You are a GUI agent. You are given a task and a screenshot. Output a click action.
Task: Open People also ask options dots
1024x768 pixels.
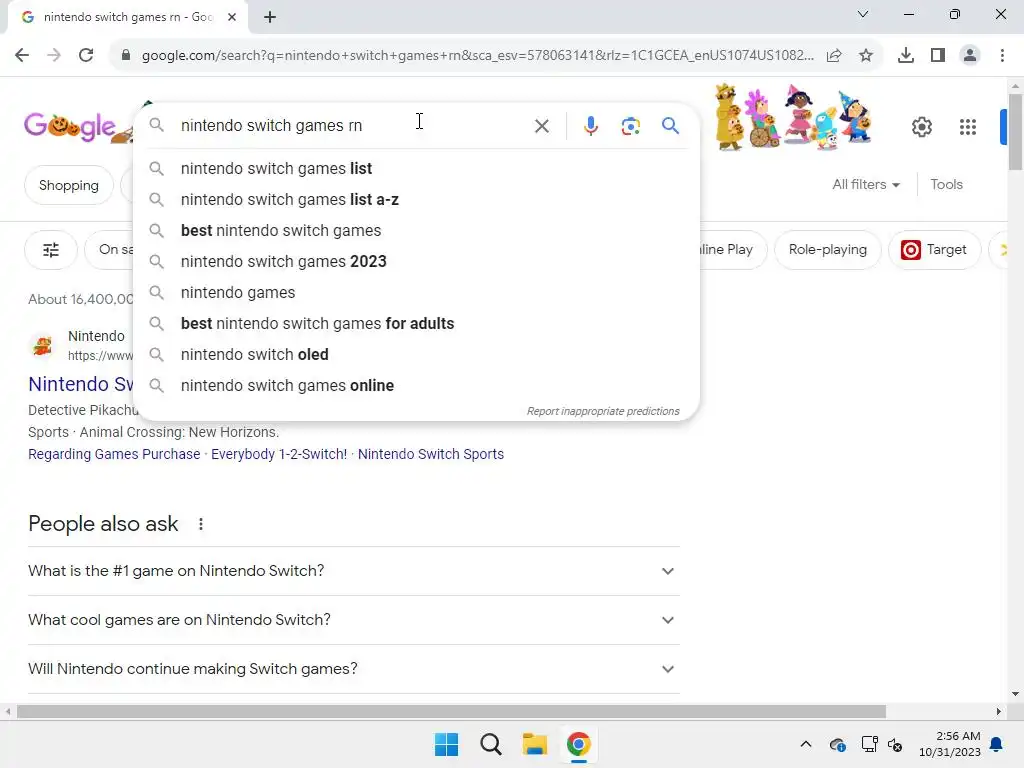coord(201,524)
